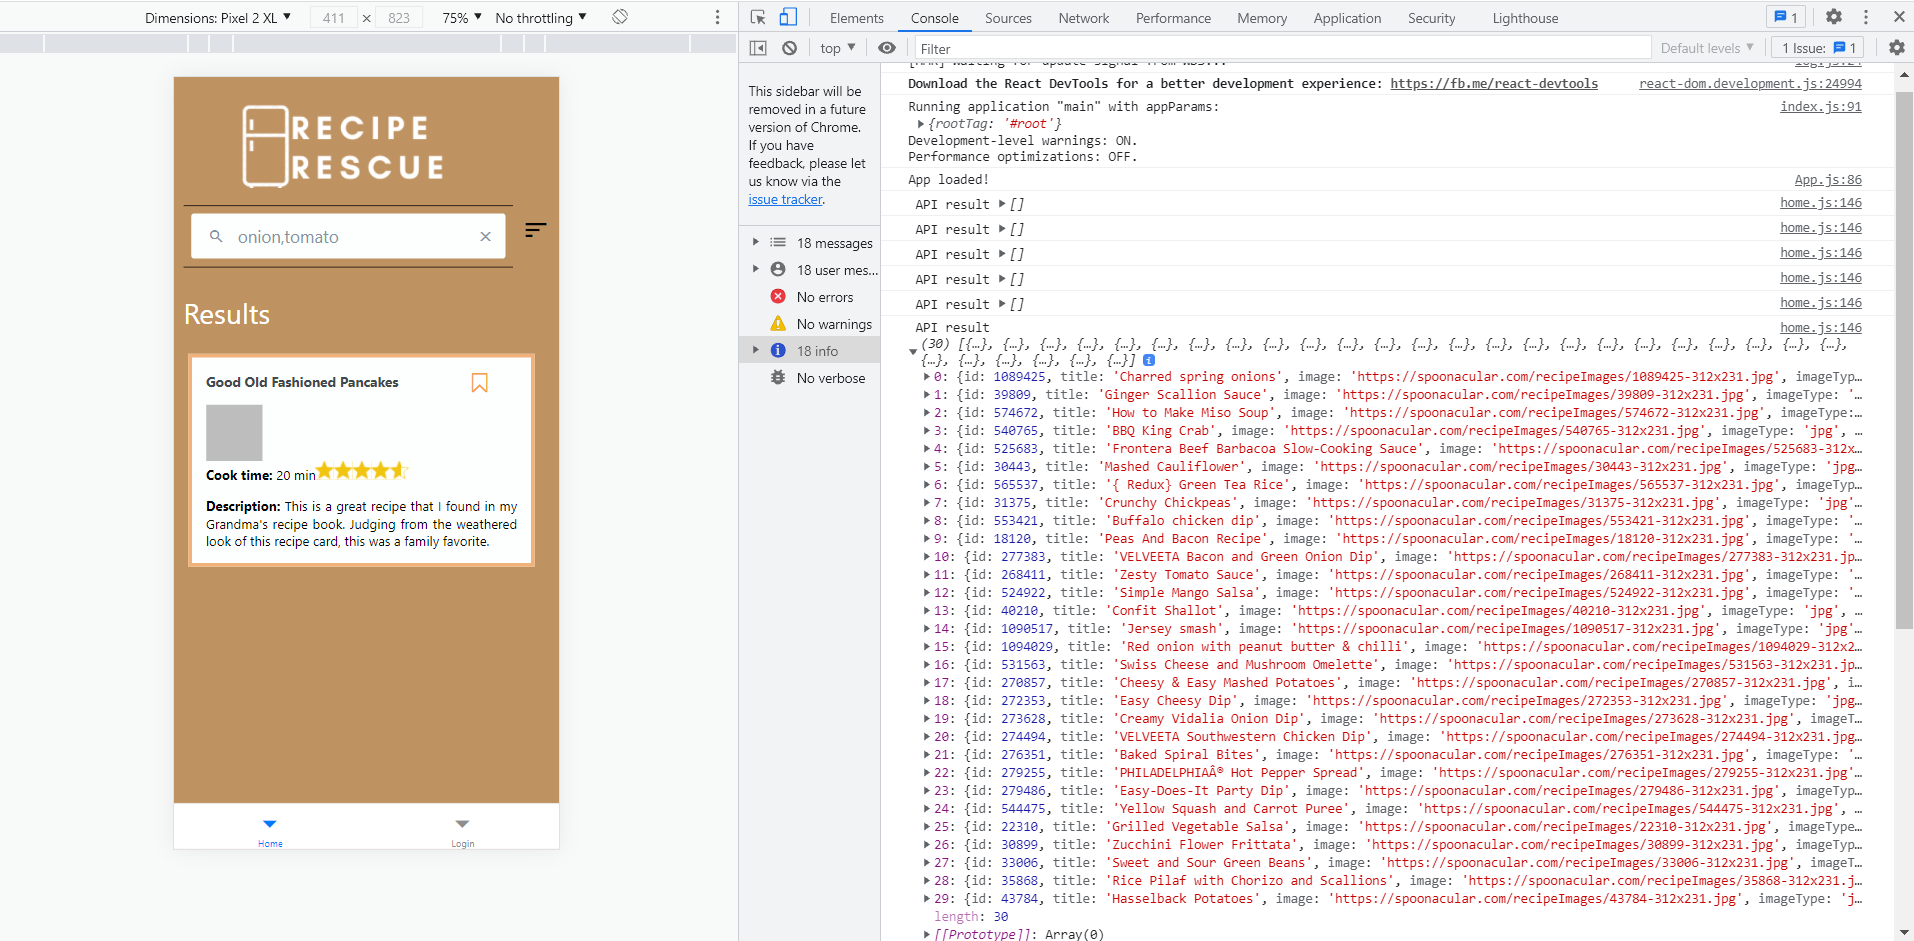Viewport: 1914px width, 941px height.
Task: Click the eye icon to create live expression
Action: coord(887,48)
